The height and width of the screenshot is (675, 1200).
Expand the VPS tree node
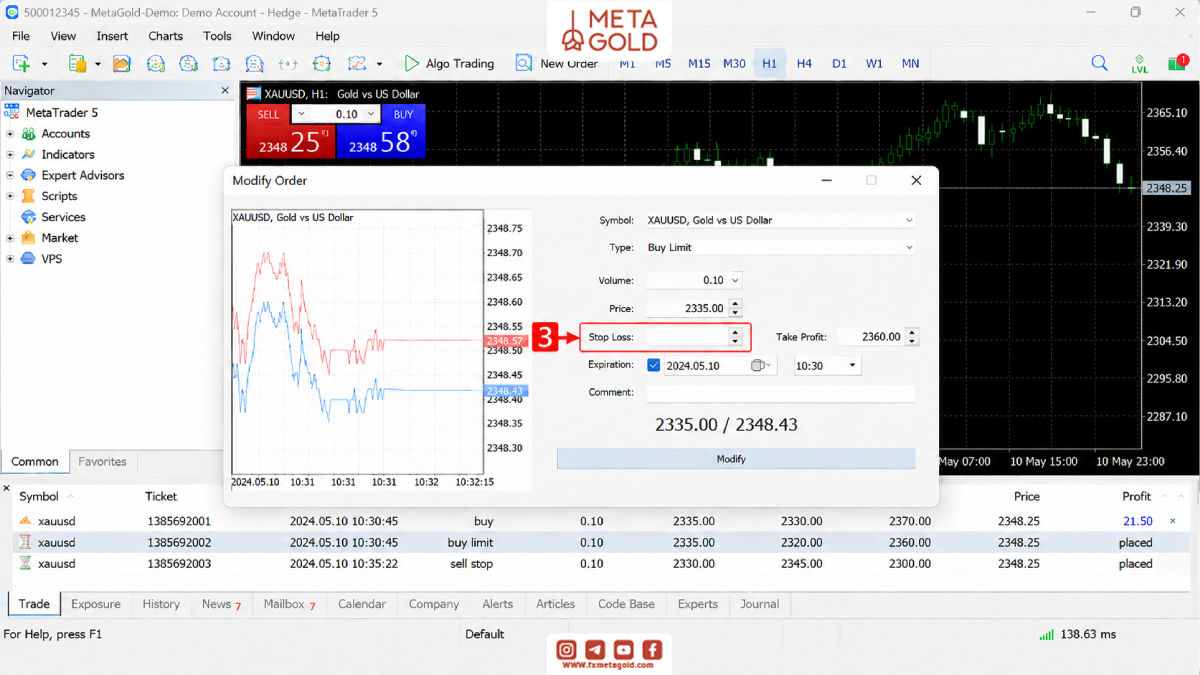10,259
